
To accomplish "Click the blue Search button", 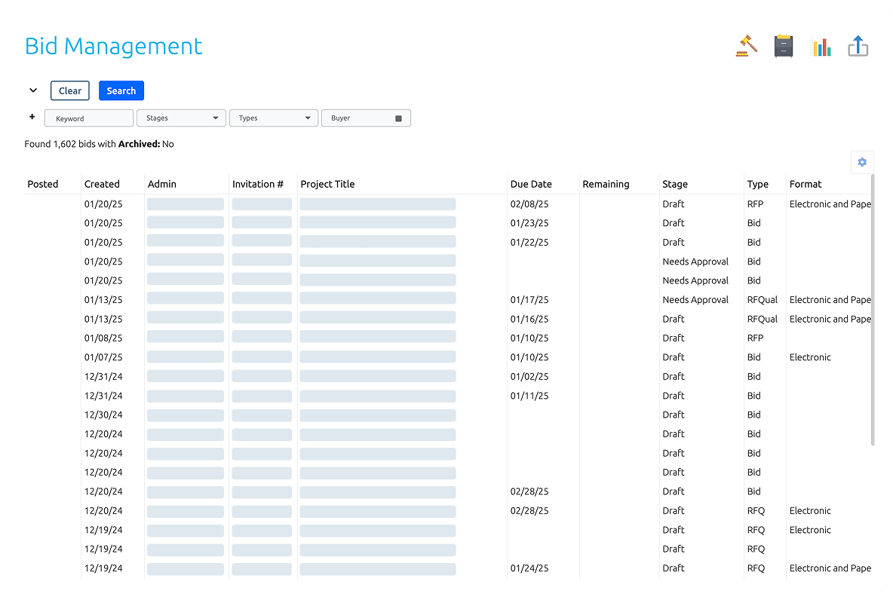I will pos(121,91).
